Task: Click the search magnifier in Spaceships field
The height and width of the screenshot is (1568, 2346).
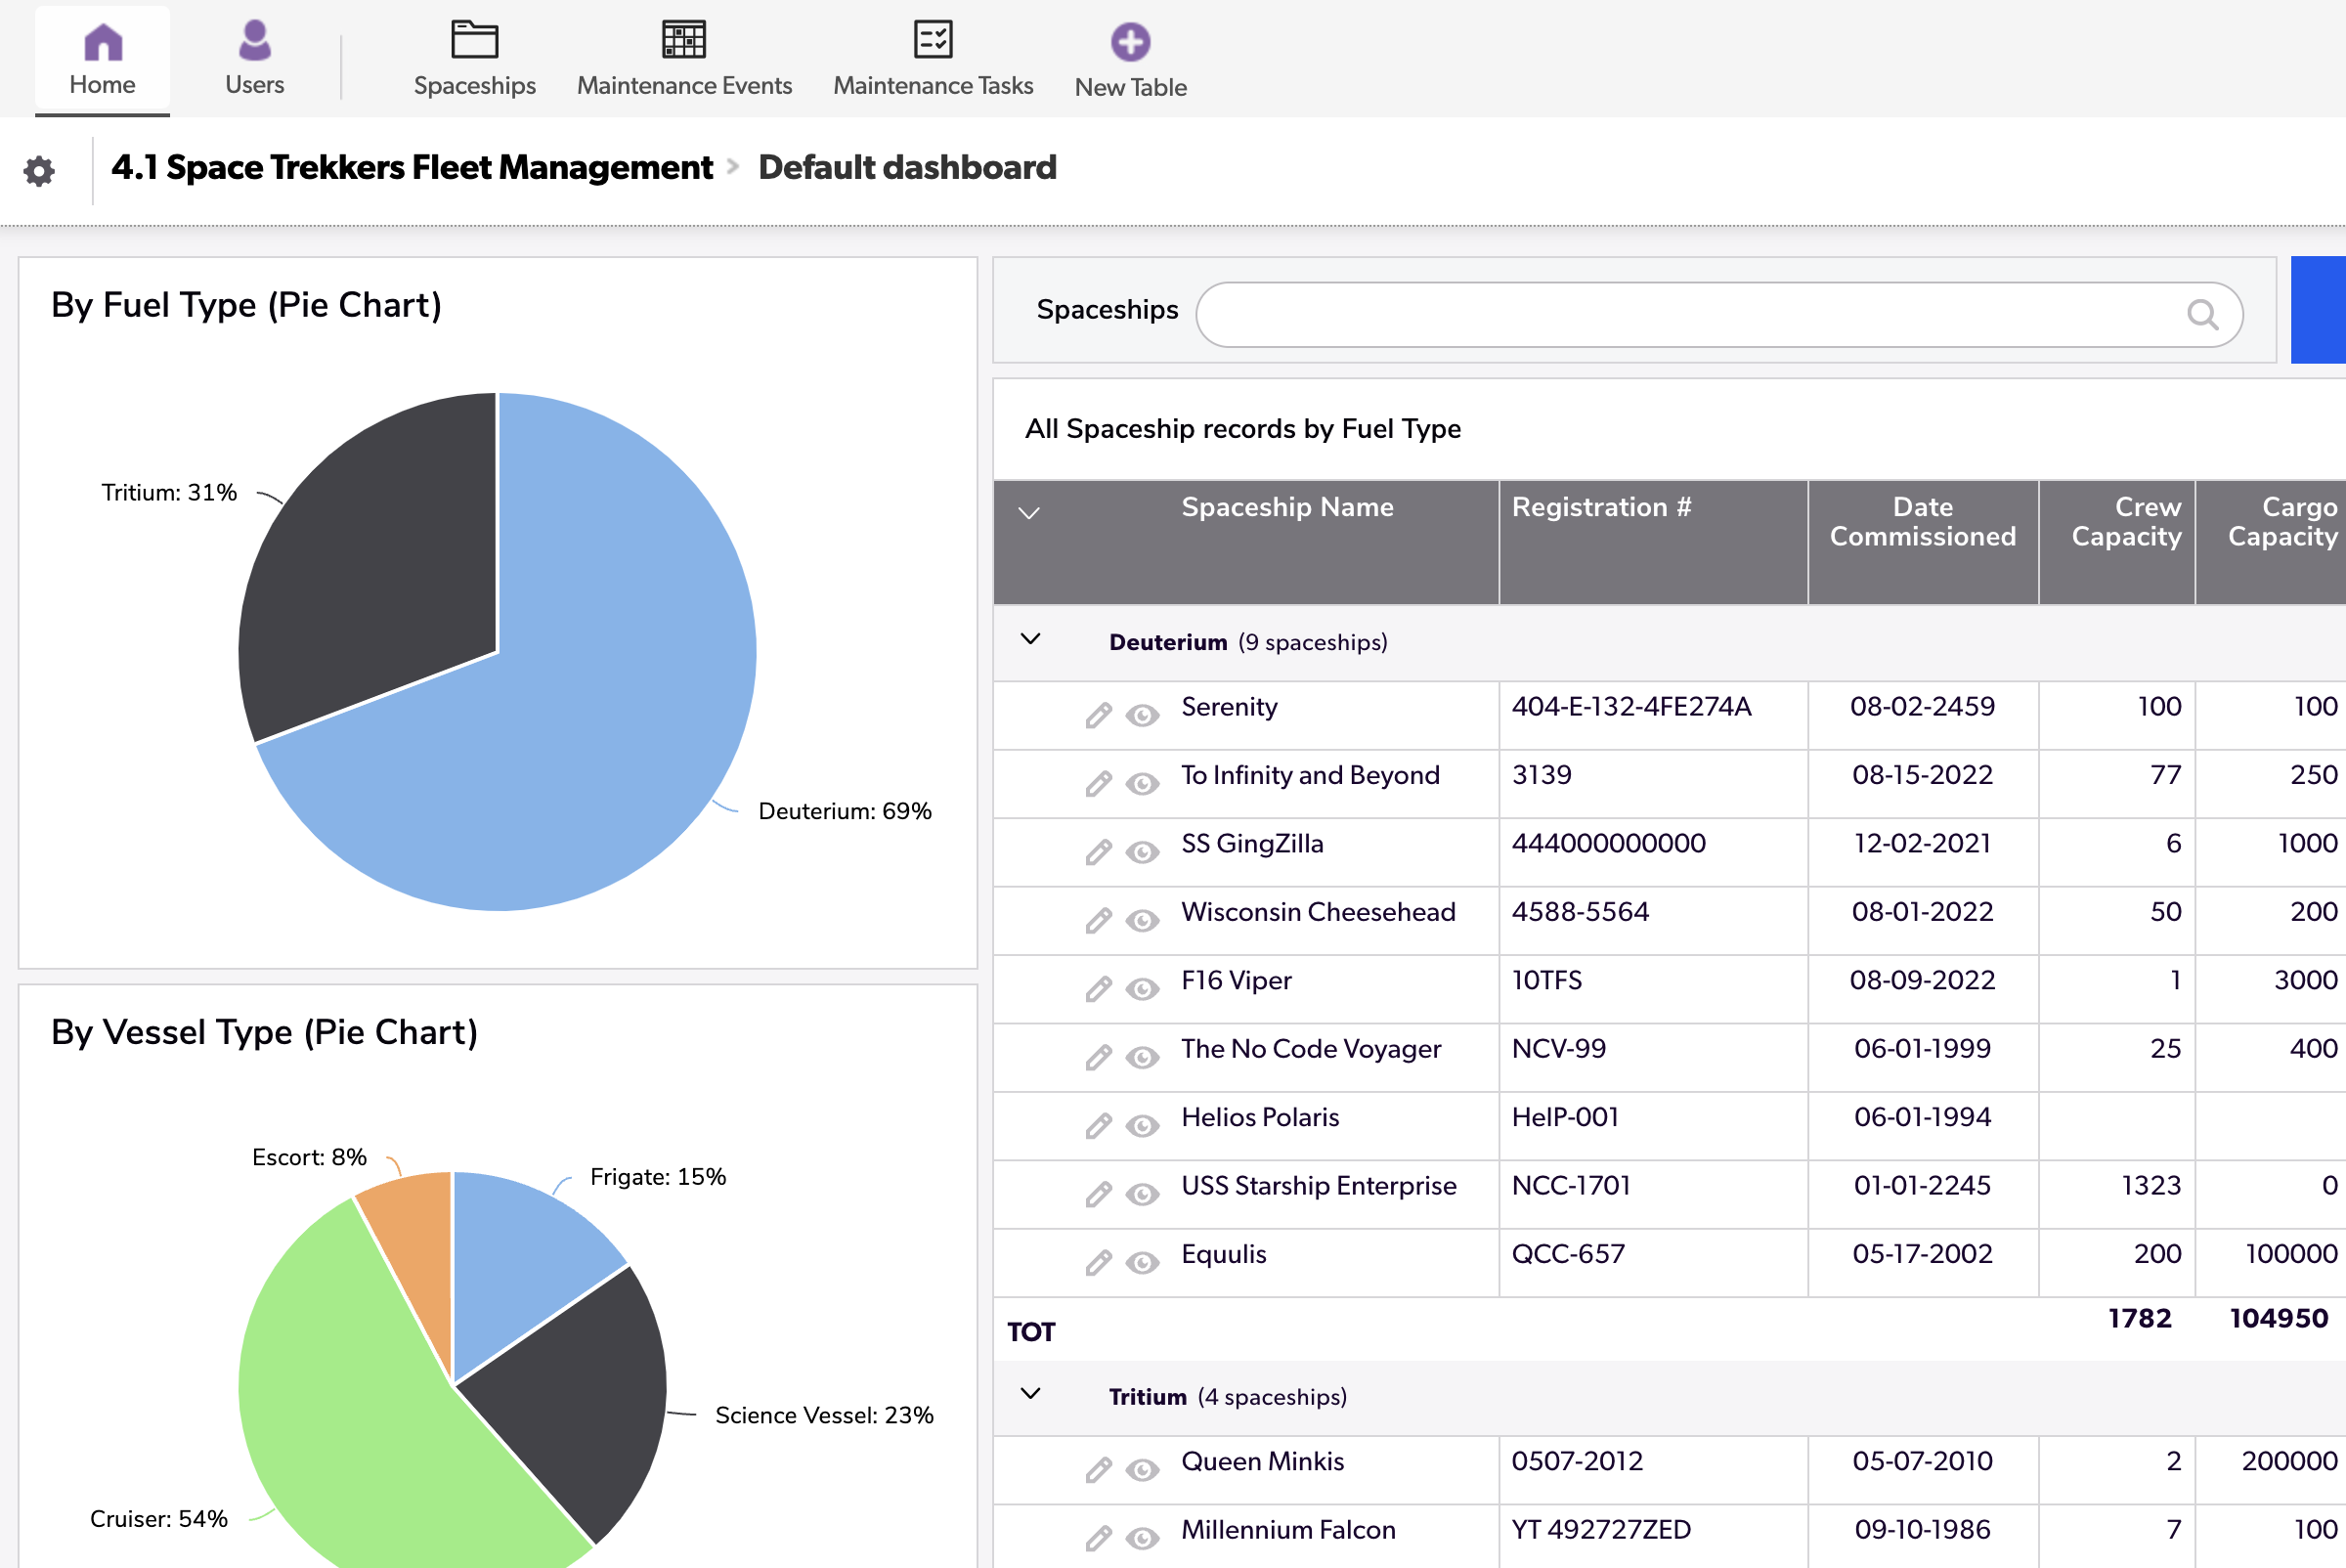Action: (2204, 314)
